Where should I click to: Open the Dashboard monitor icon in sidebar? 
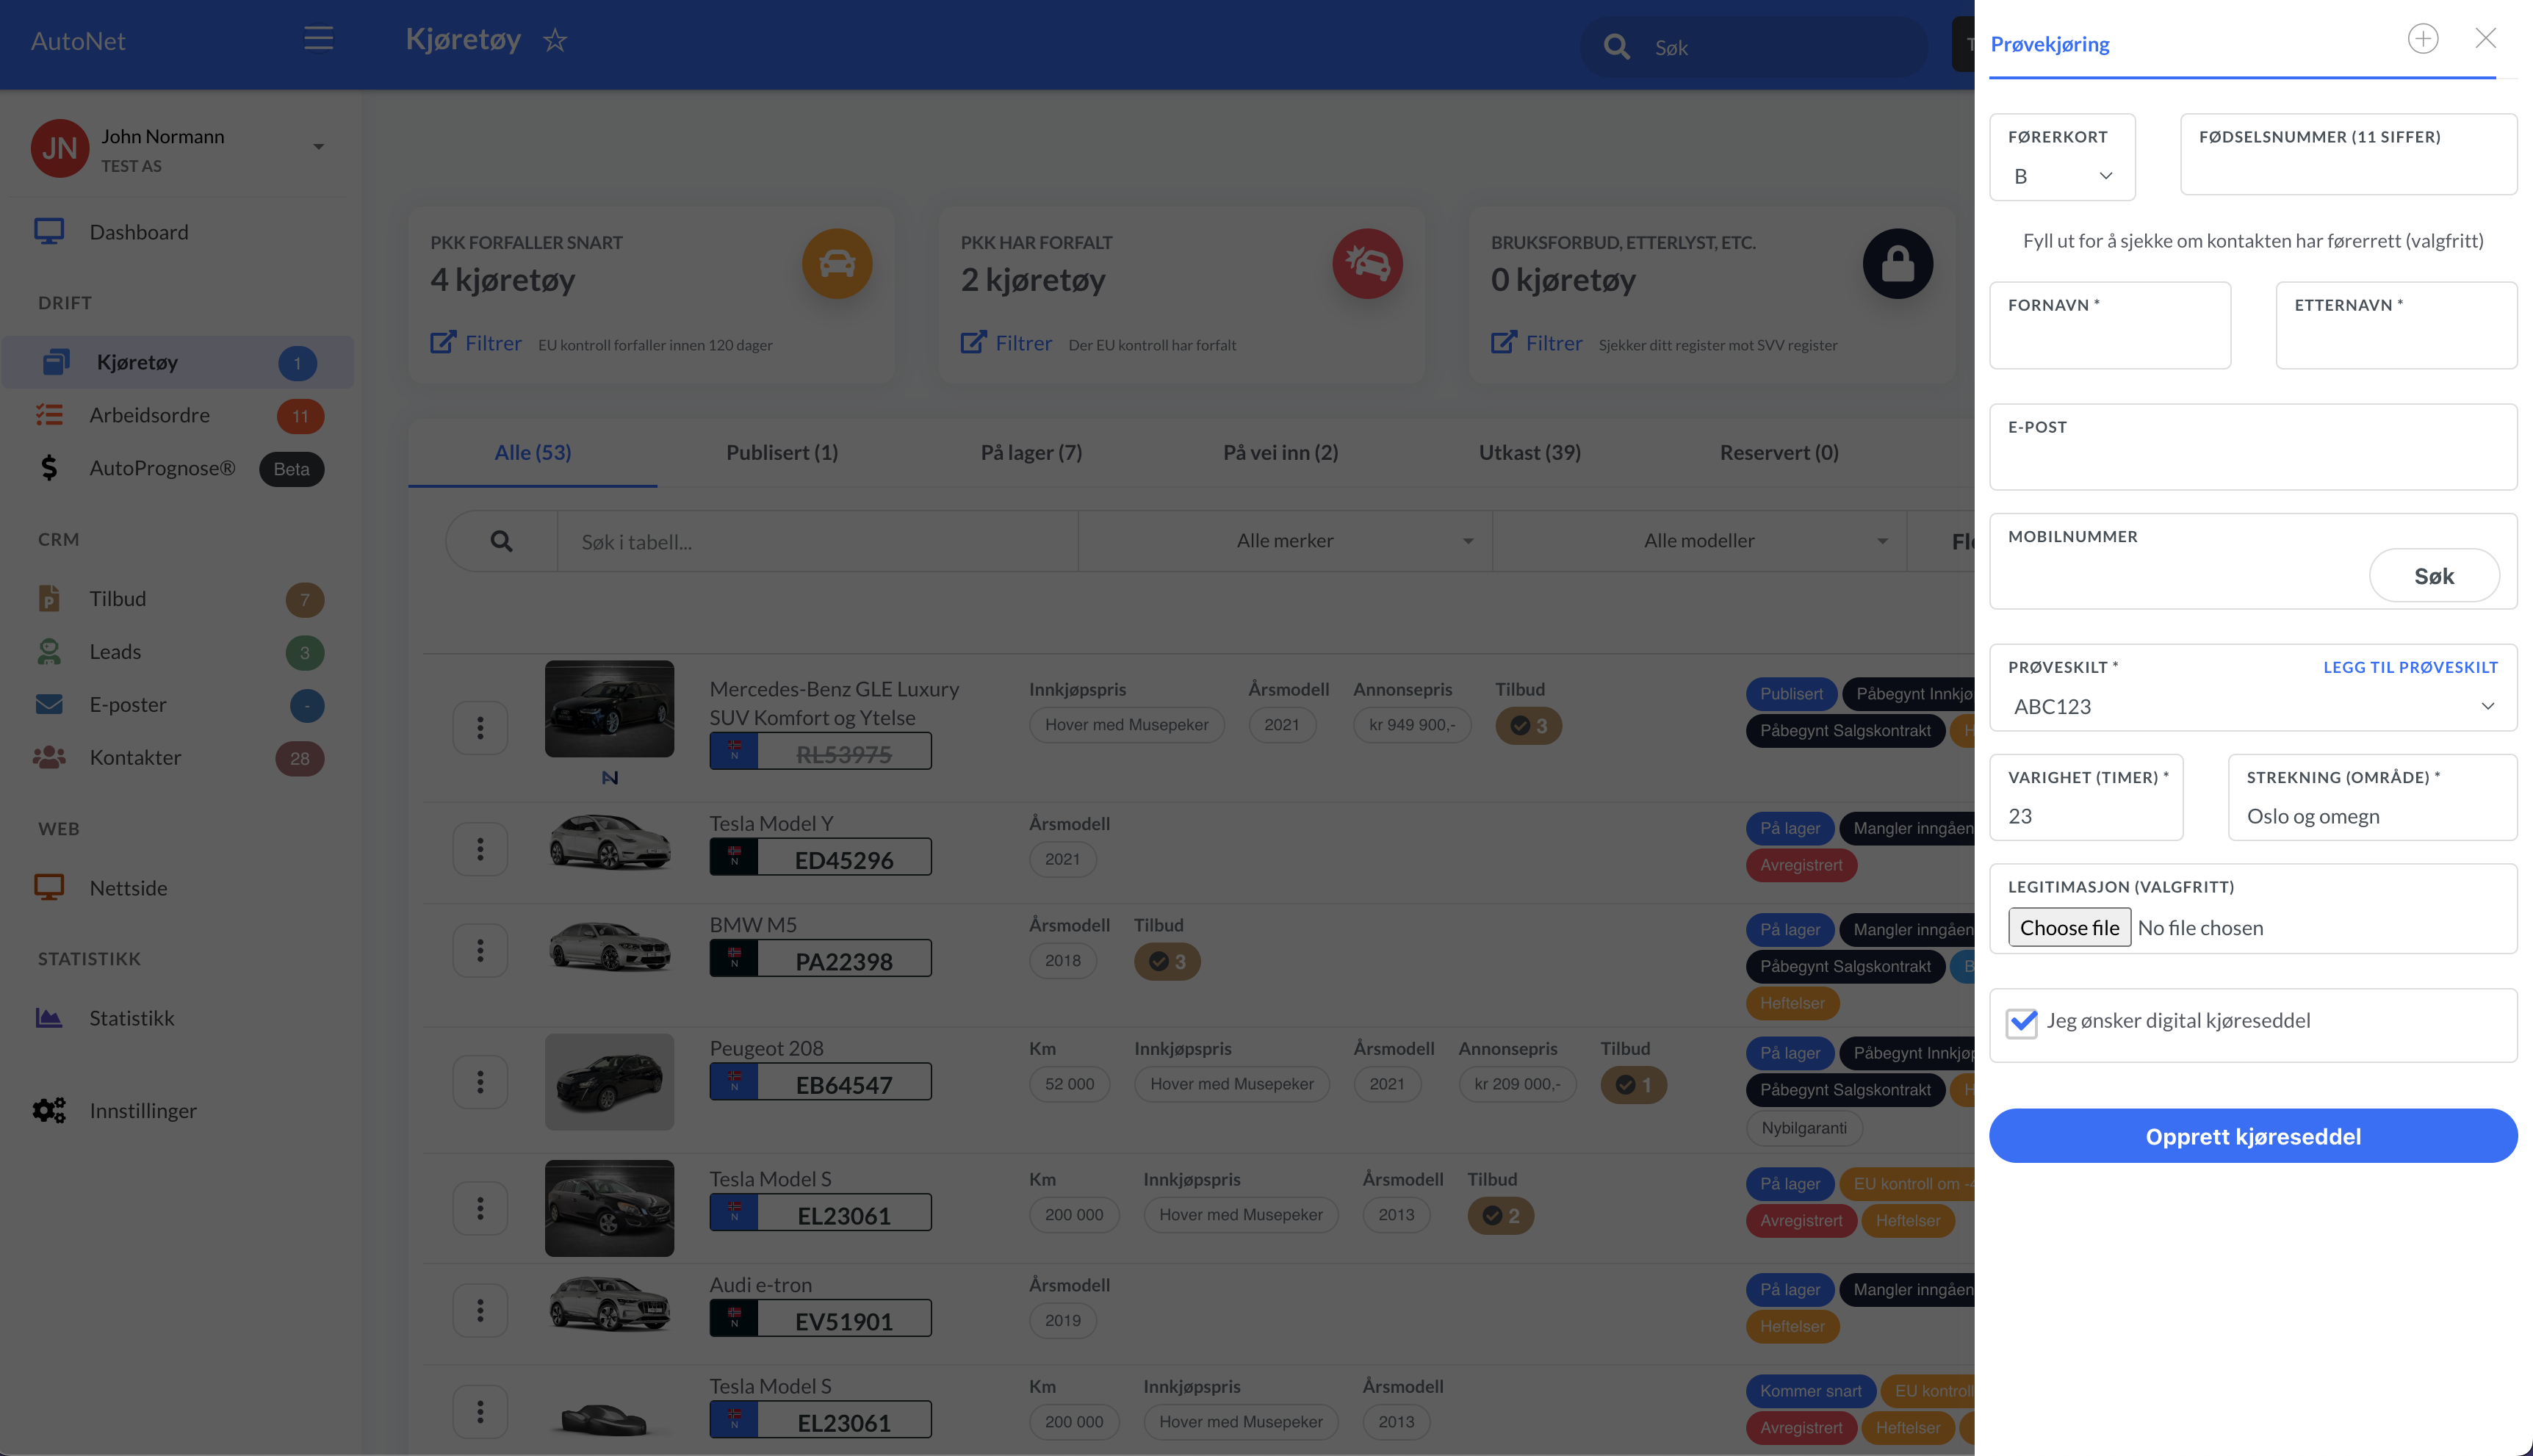(x=49, y=231)
